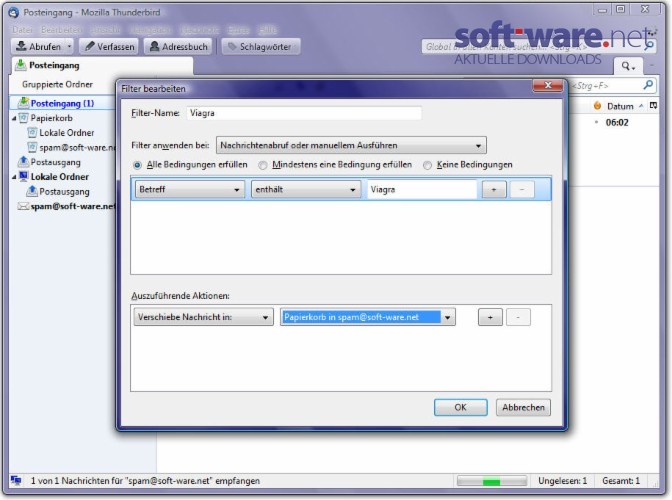The image size is (672, 500).
Task: Remove the condition with the minus button
Action: pos(522,189)
